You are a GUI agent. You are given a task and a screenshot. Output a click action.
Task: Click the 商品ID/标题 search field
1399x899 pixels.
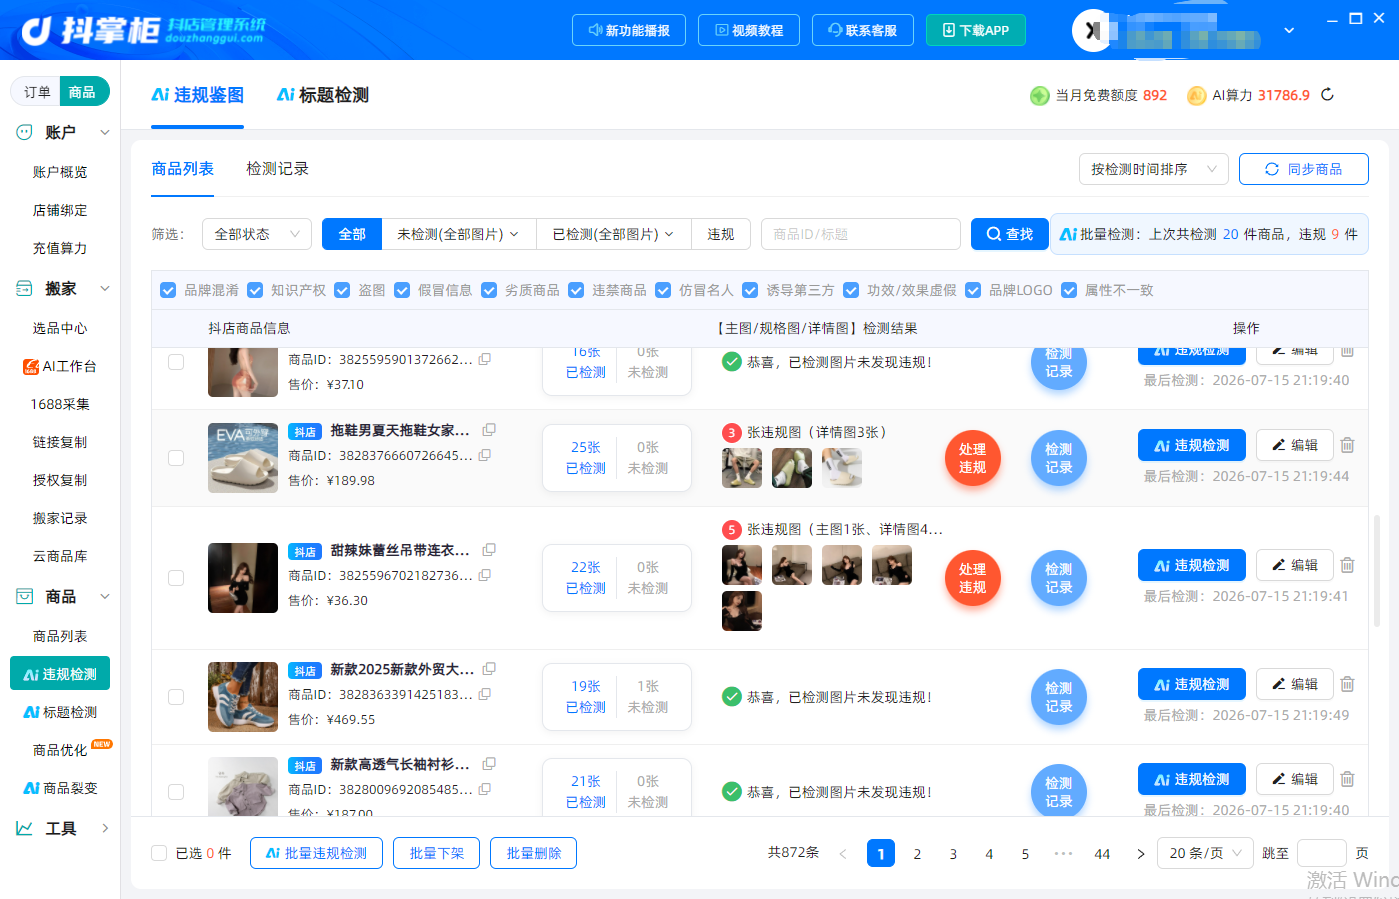tap(861, 234)
